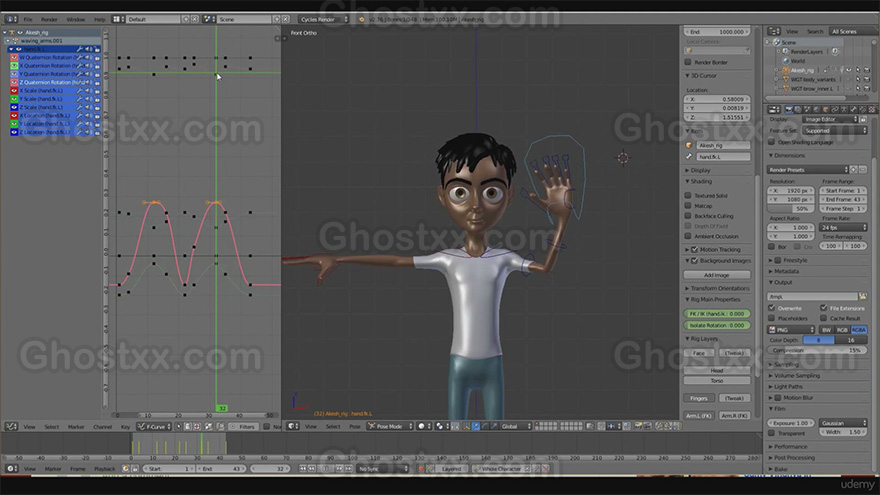Enable the Matcap checkbox
The width and height of the screenshot is (880, 495).
tap(688, 205)
